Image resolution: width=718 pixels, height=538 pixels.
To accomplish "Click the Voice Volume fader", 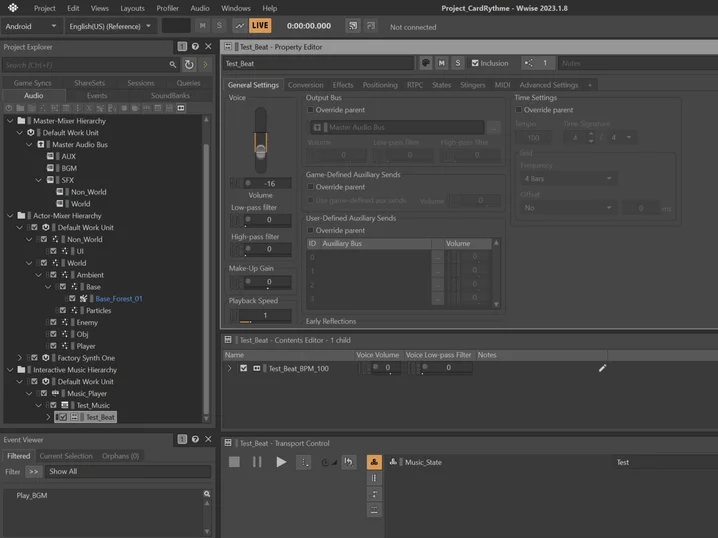I will pyautogui.click(x=261, y=150).
